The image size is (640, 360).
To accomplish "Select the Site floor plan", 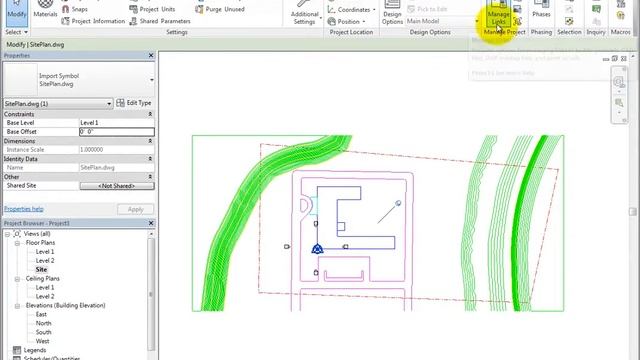I will click(x=41, y=270).
